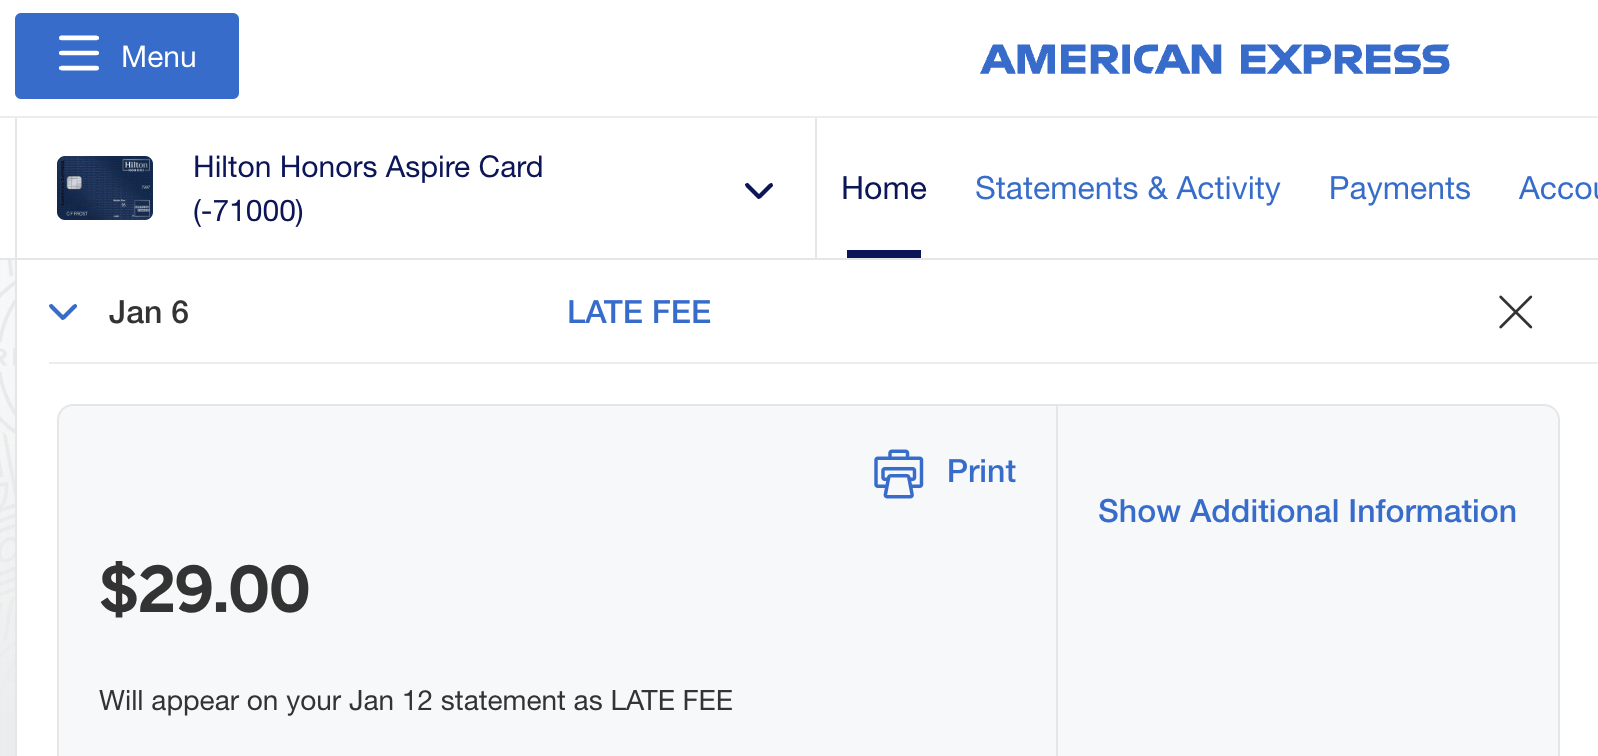Click the card number ending (-71000)
Image resolution: width=1598 pixels, height=756 pixels.
click(248, 211)
